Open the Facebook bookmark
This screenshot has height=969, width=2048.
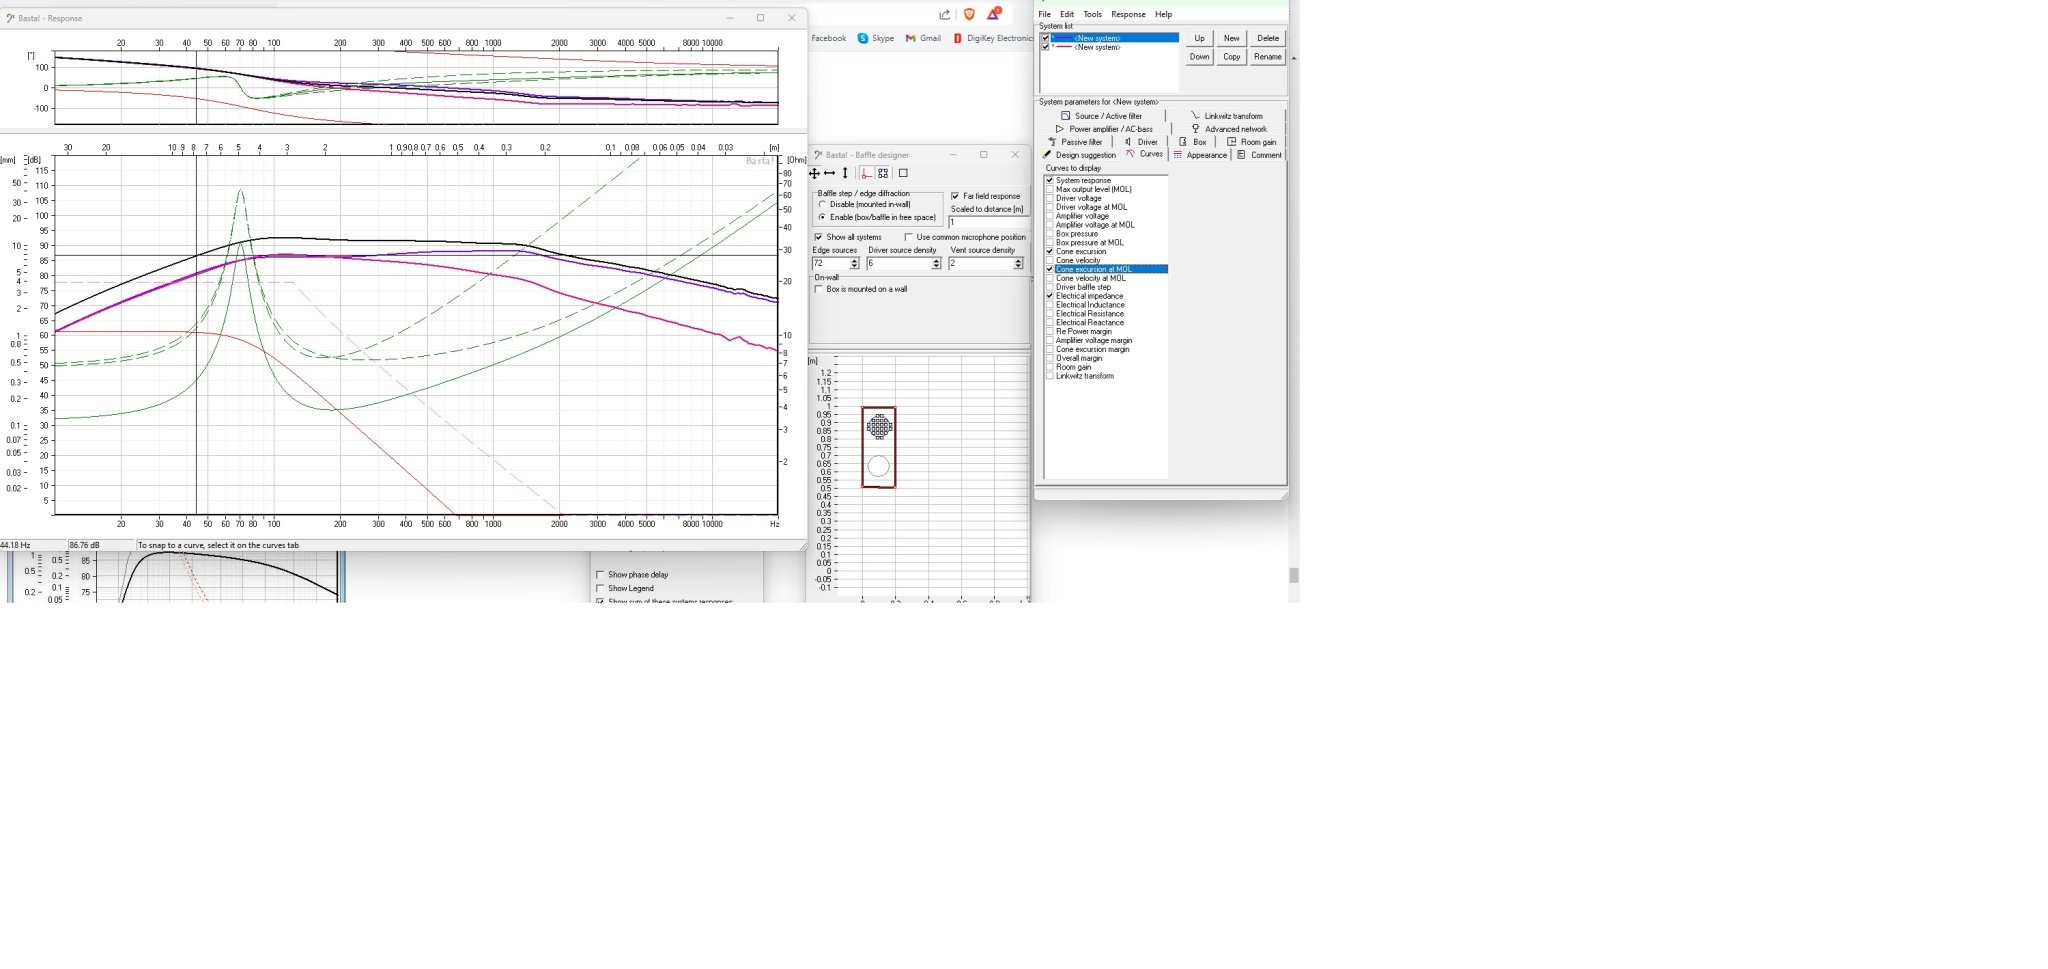[828, 38]
